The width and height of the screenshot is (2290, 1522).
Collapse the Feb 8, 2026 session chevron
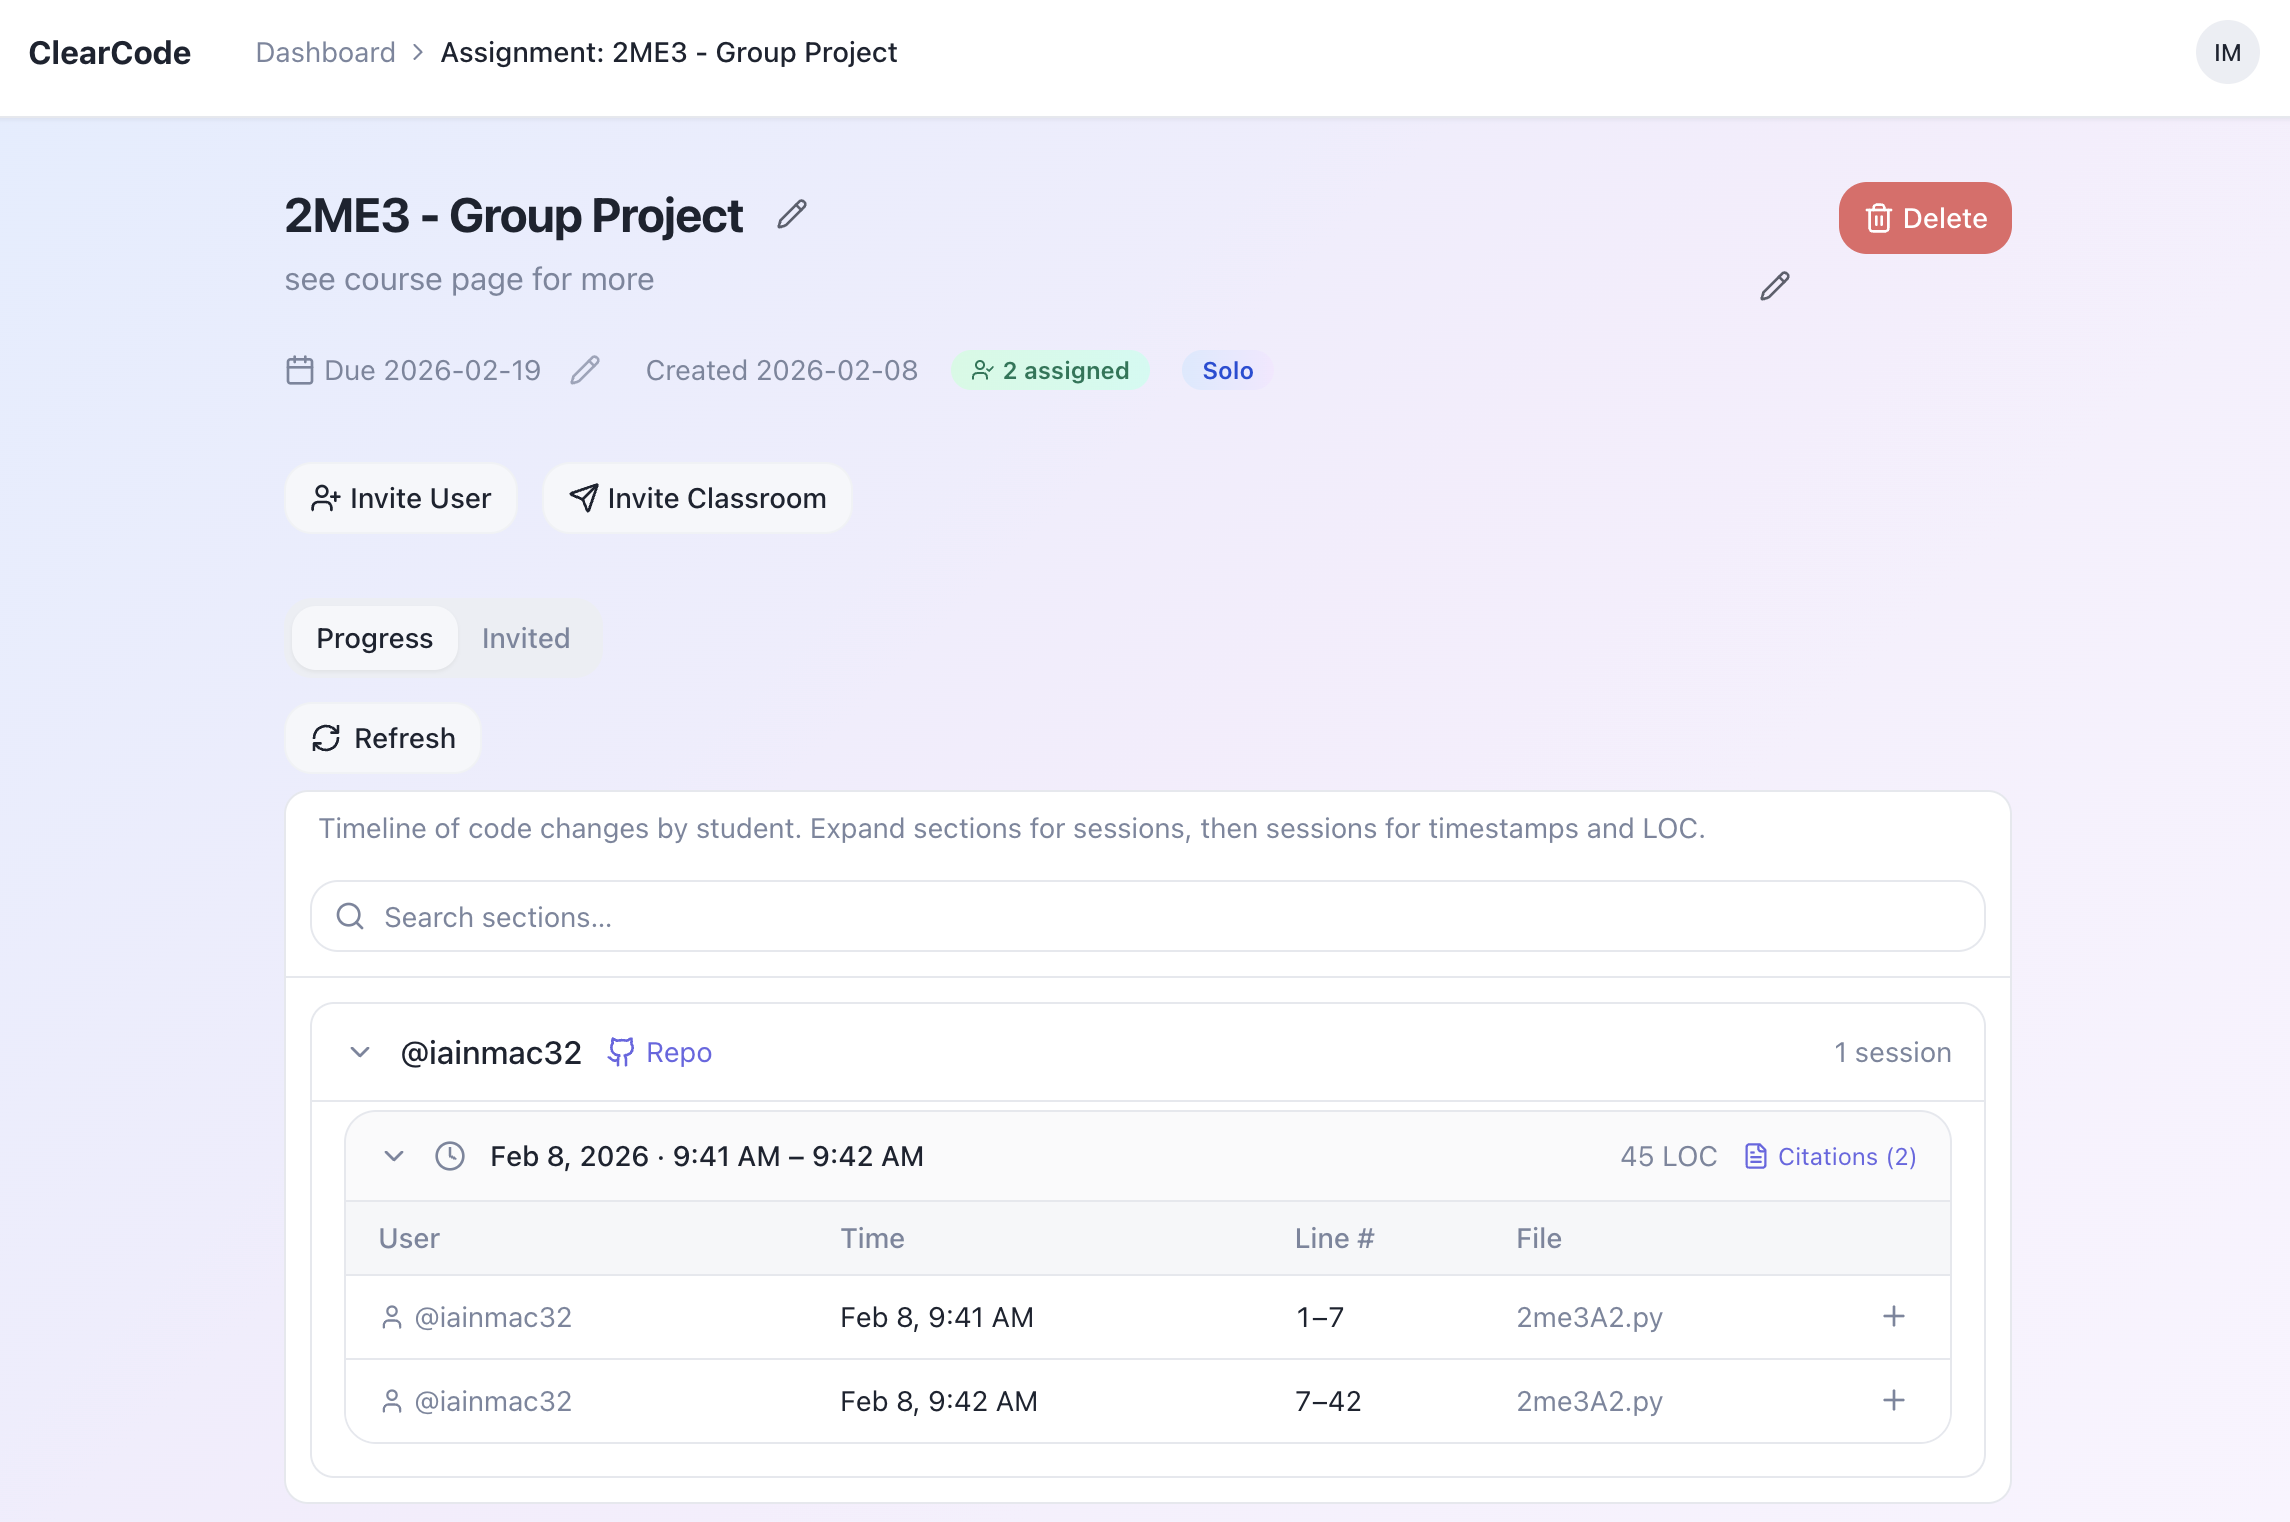click(394, 1157)
